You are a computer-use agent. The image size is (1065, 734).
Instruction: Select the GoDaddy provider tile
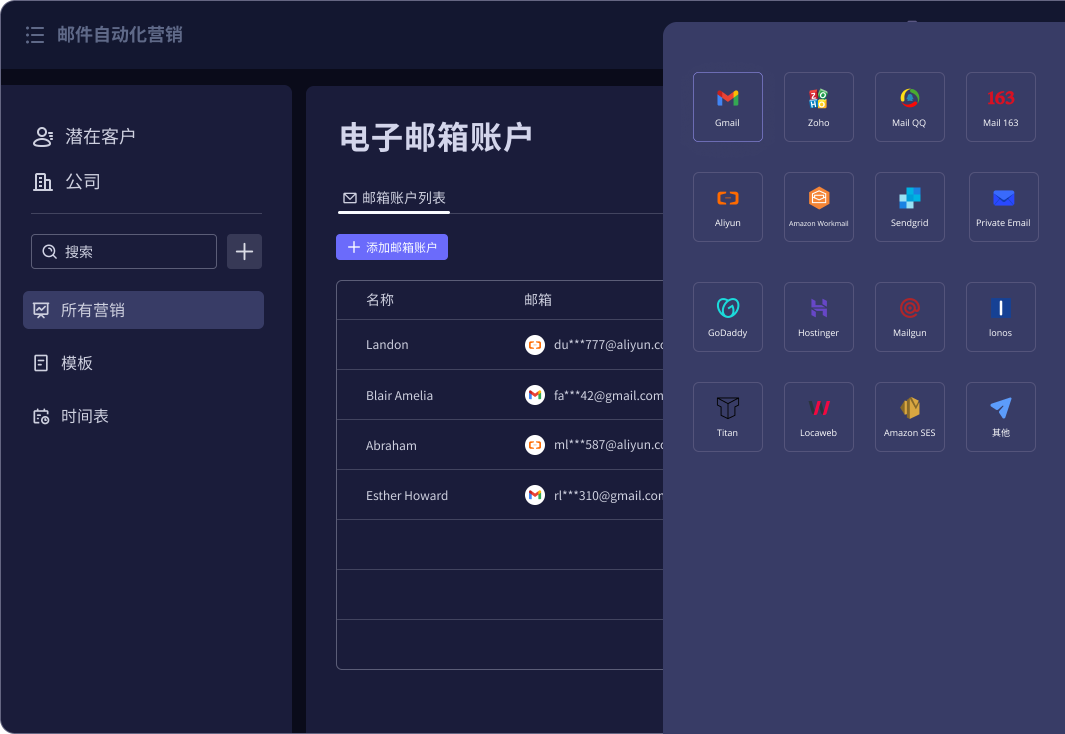pos(727,316)
